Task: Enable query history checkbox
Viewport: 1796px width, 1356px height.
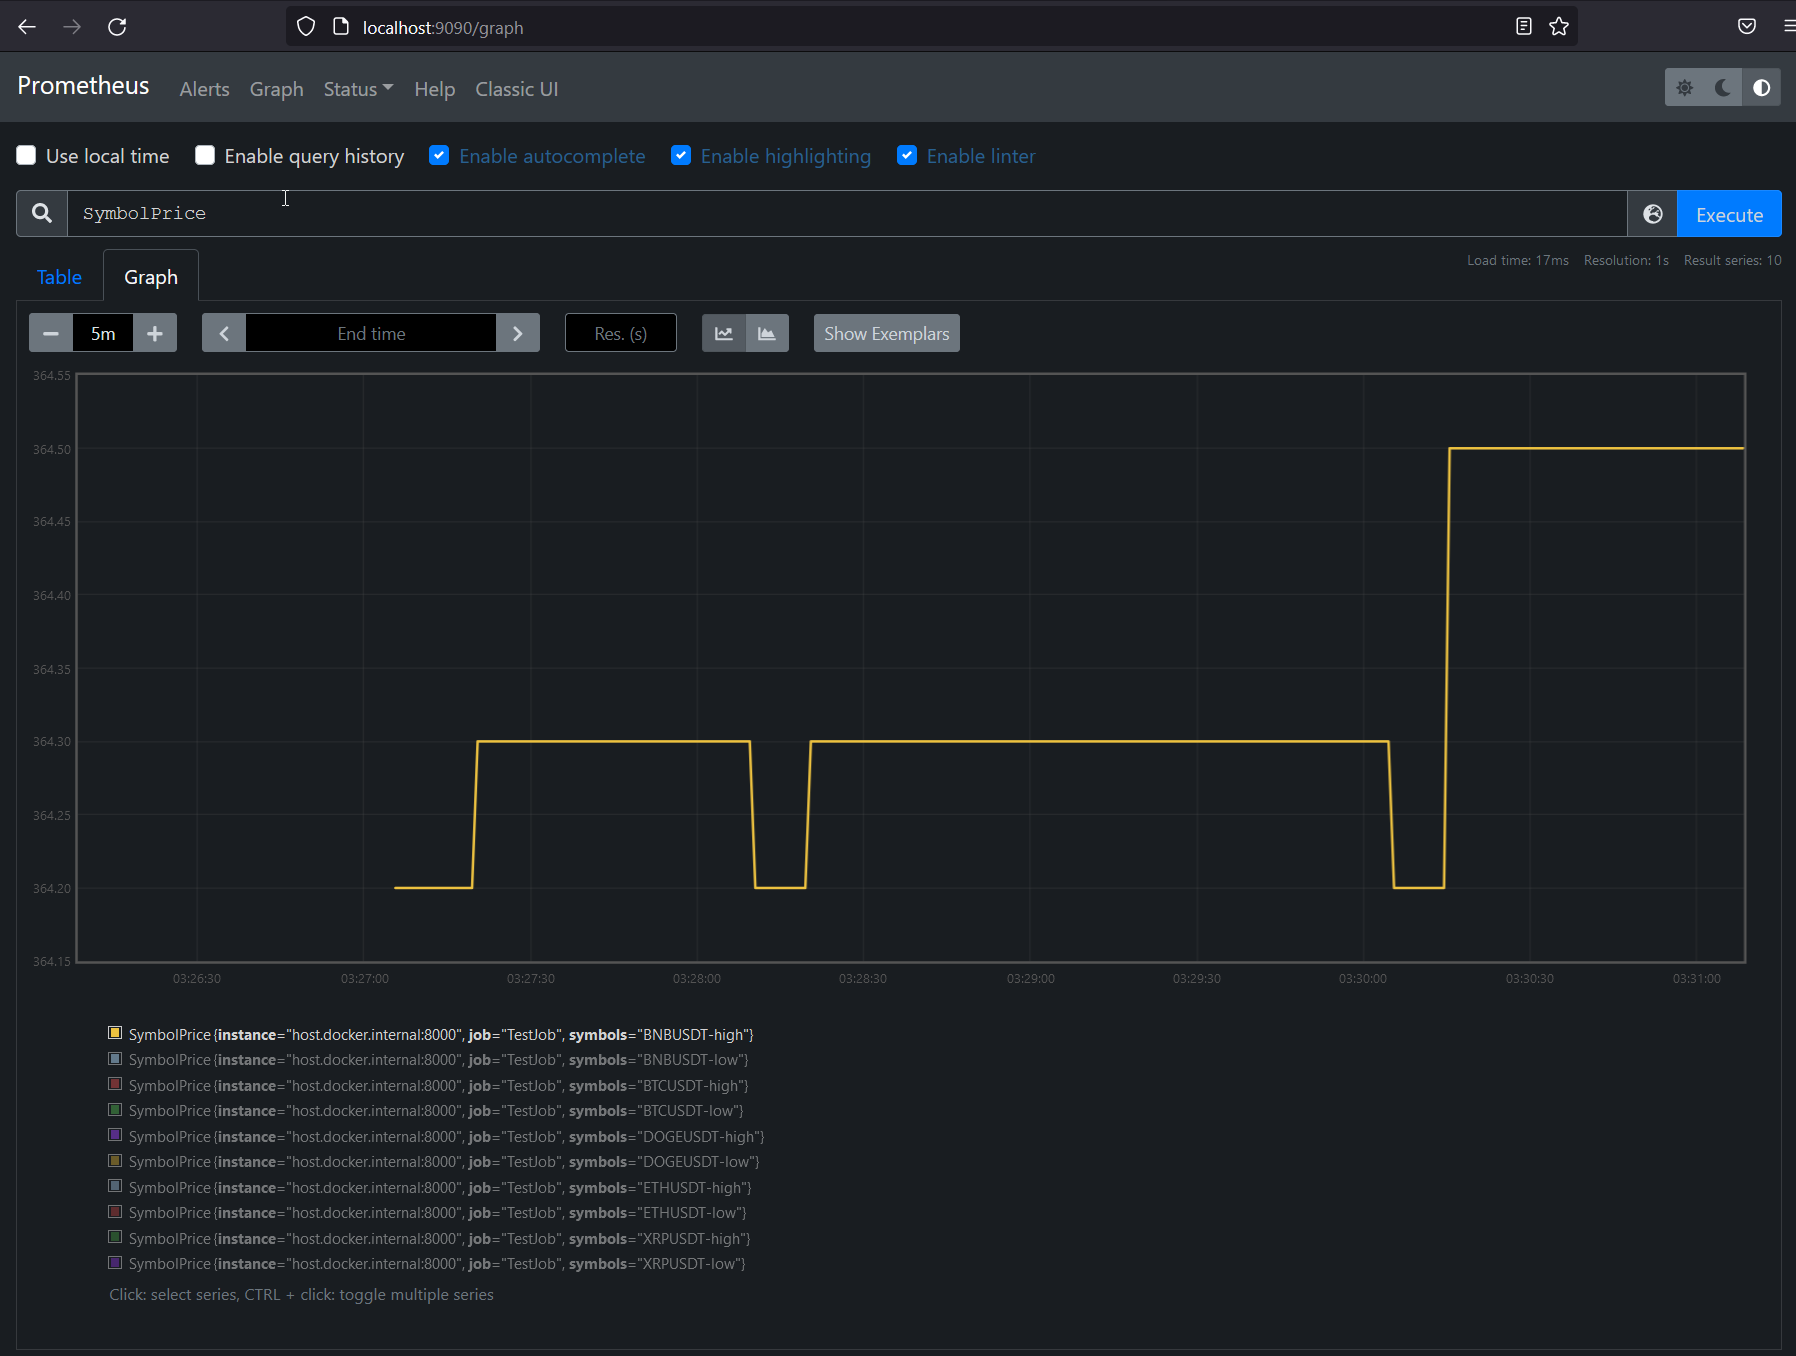Action: 205,155
